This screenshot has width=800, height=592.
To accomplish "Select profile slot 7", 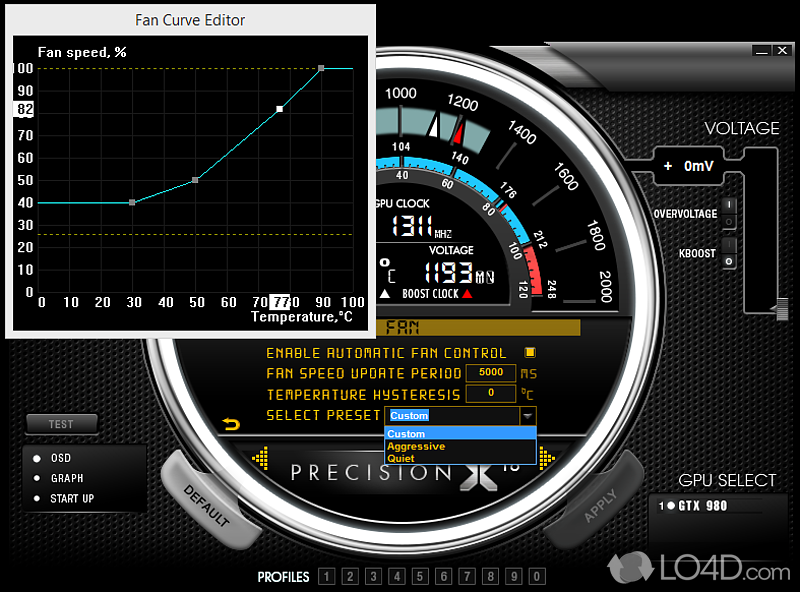I will (x=467, y=577).
